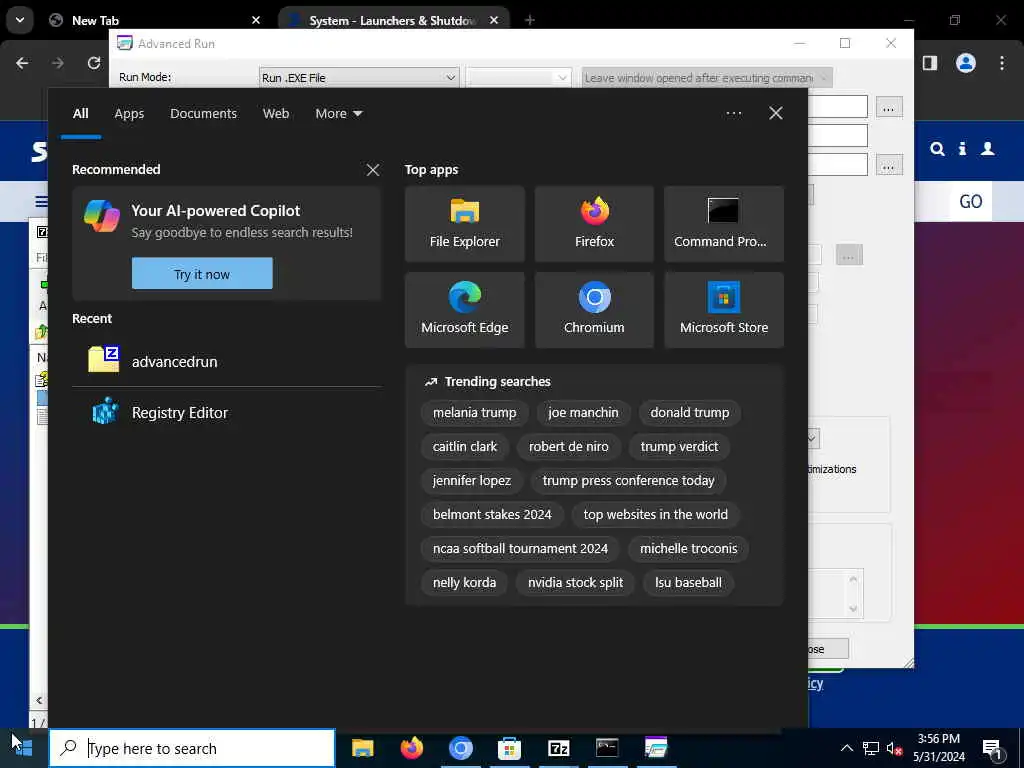1024x768 pixels.
Task: Click the browser reload button
Action: coord(94,63)
